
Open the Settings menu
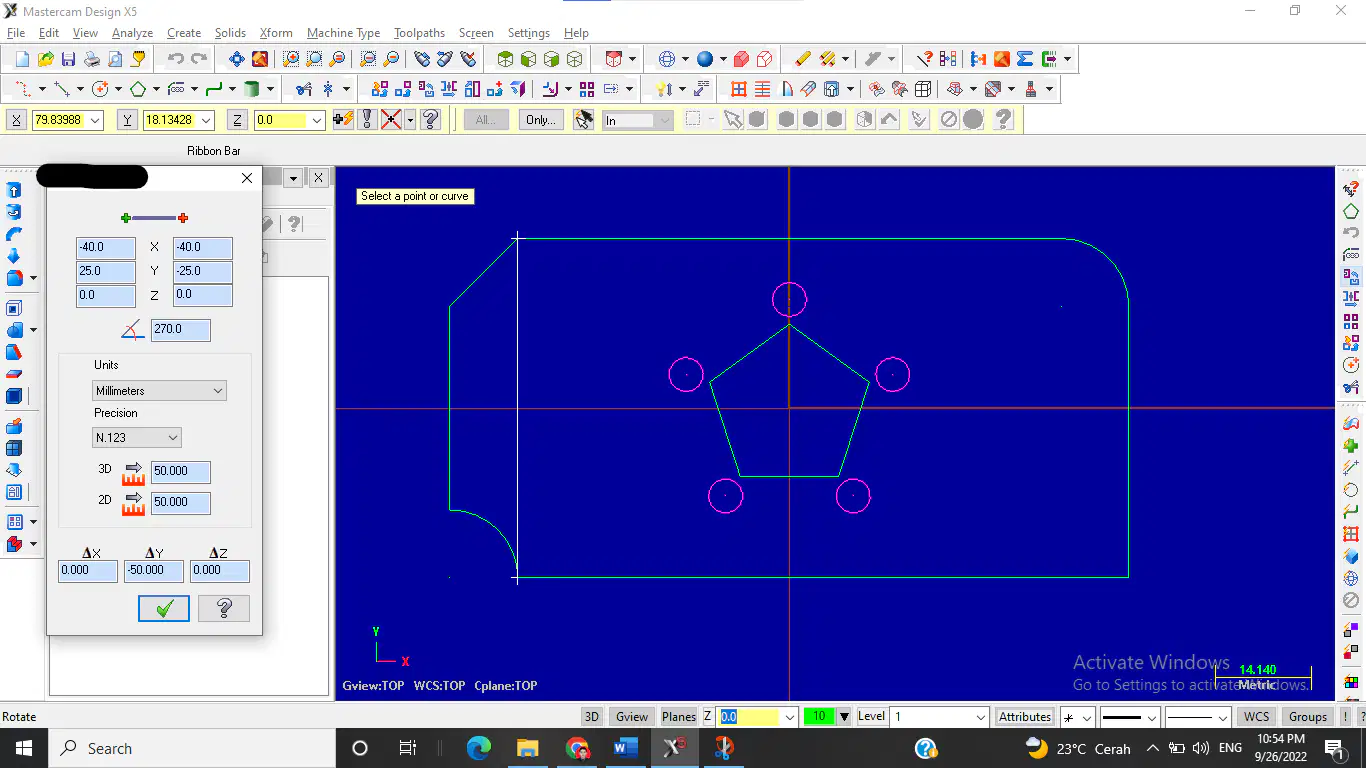pyautogui.click(x=529, y=33)
